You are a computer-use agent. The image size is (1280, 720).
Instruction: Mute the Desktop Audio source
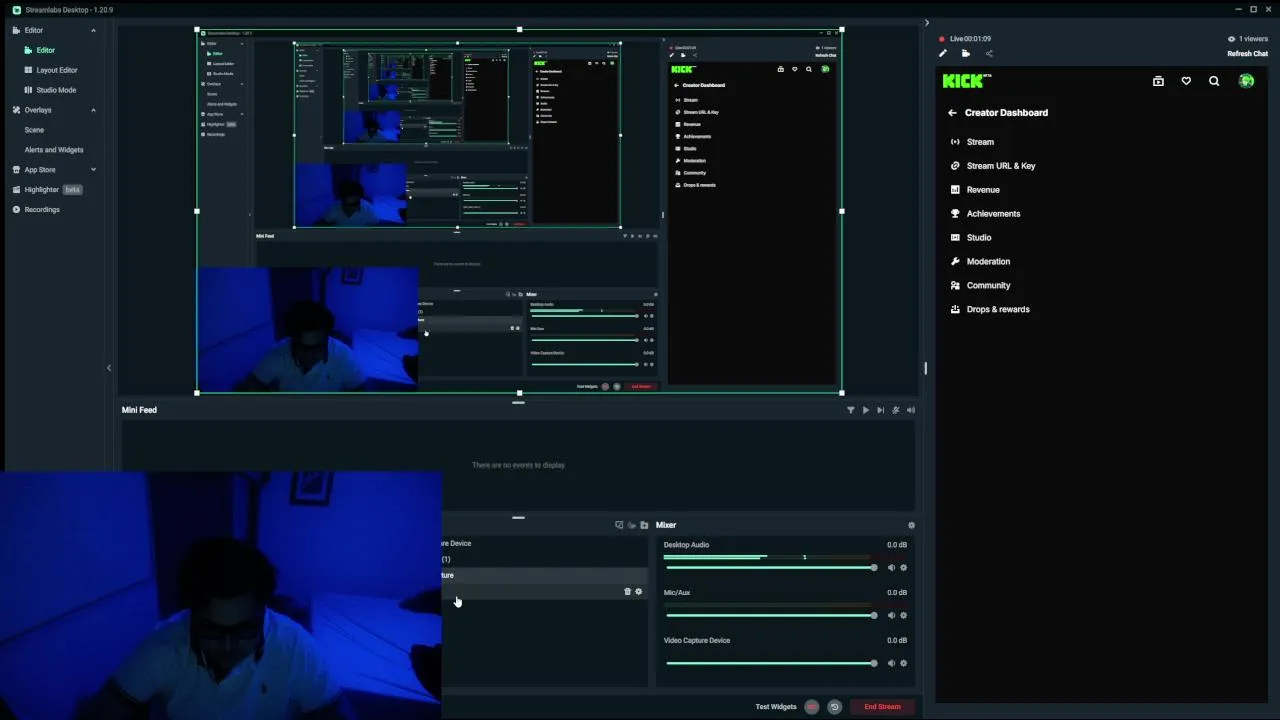click(x=891, y=568)
